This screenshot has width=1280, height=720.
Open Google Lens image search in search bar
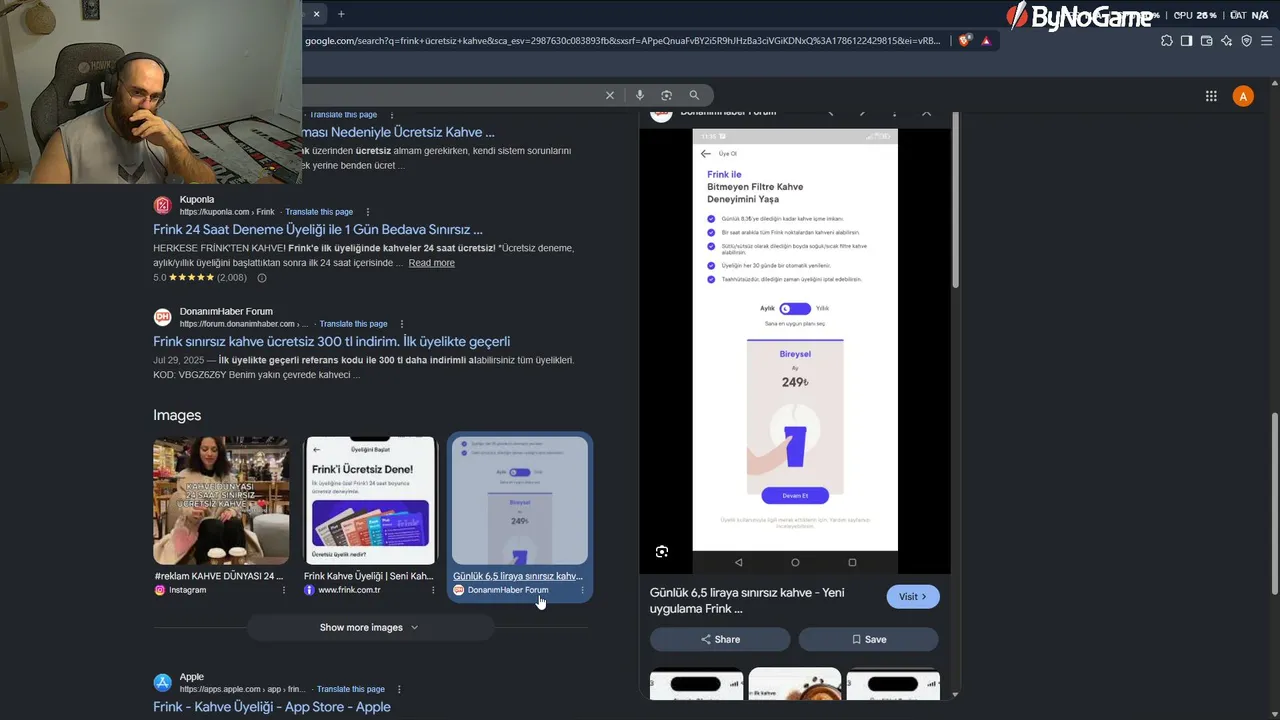click(x=667, y=95)
